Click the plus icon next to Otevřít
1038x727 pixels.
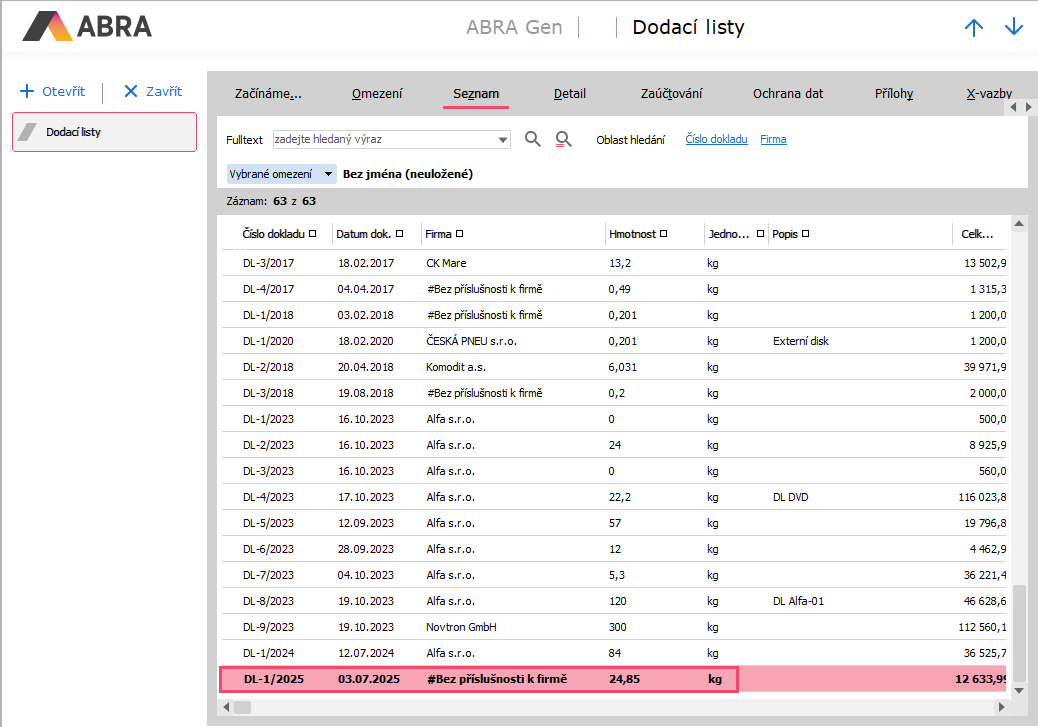pyautogui.click(x=26, y=91)
